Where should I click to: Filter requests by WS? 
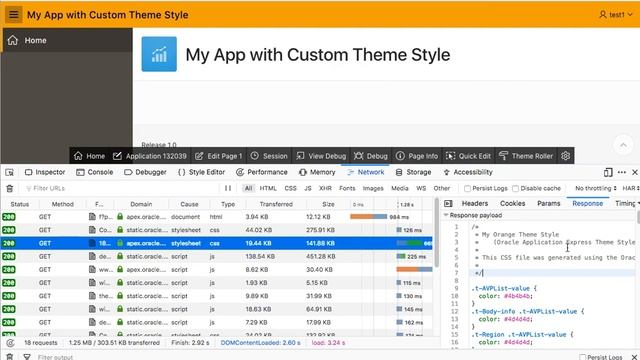tap(421, 188)
